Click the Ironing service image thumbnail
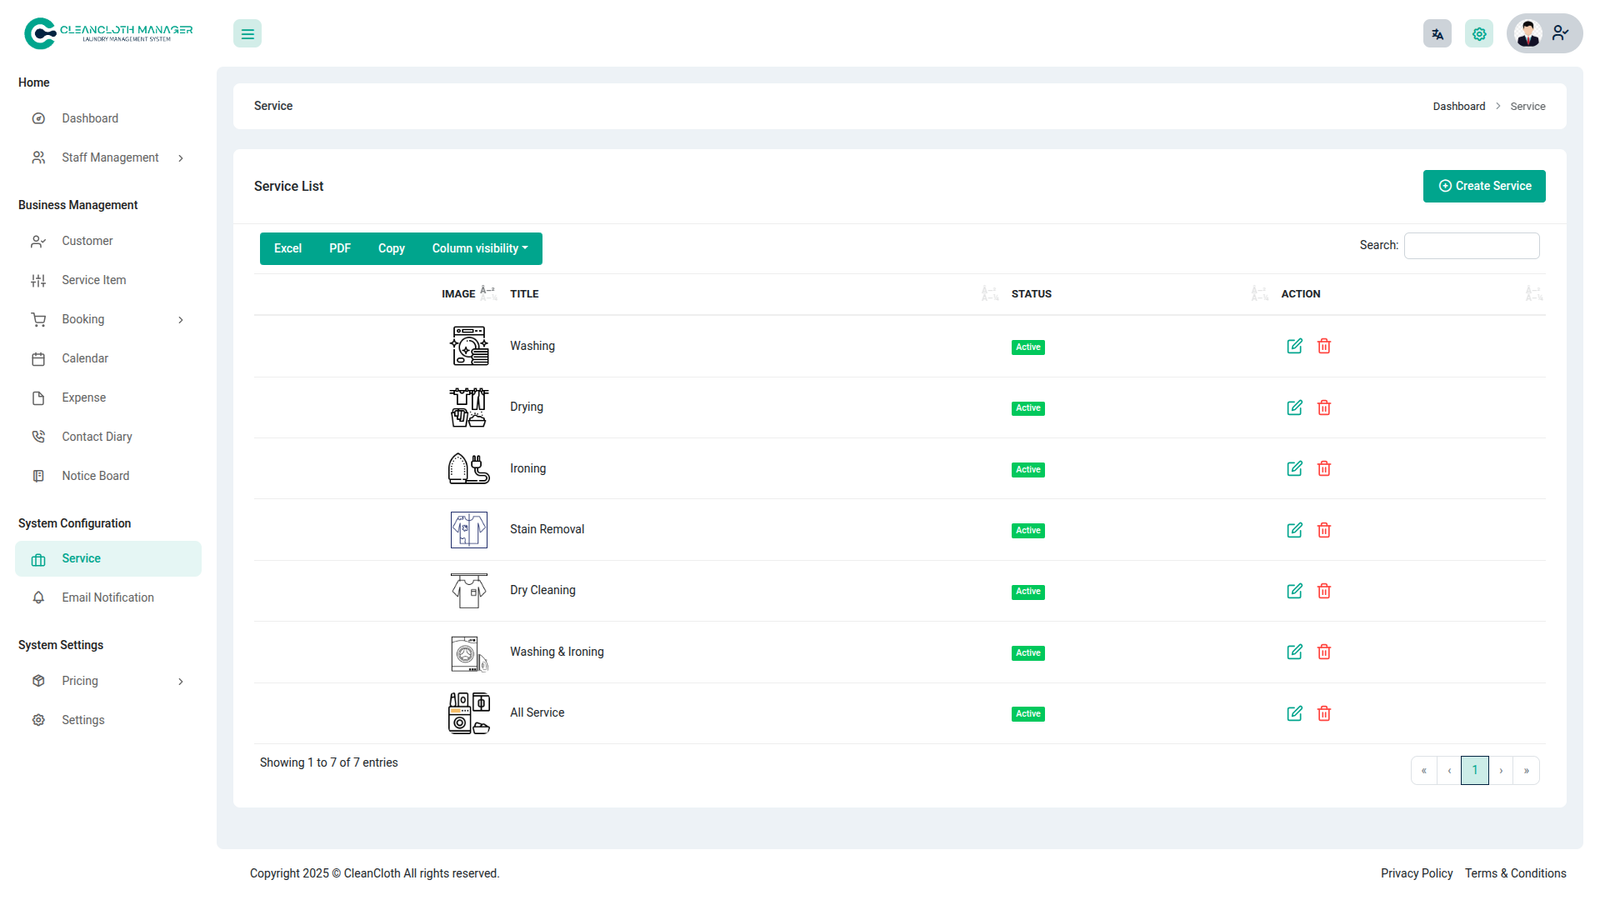This screenshot has height=900, width=1600. (x=468, y=469)
